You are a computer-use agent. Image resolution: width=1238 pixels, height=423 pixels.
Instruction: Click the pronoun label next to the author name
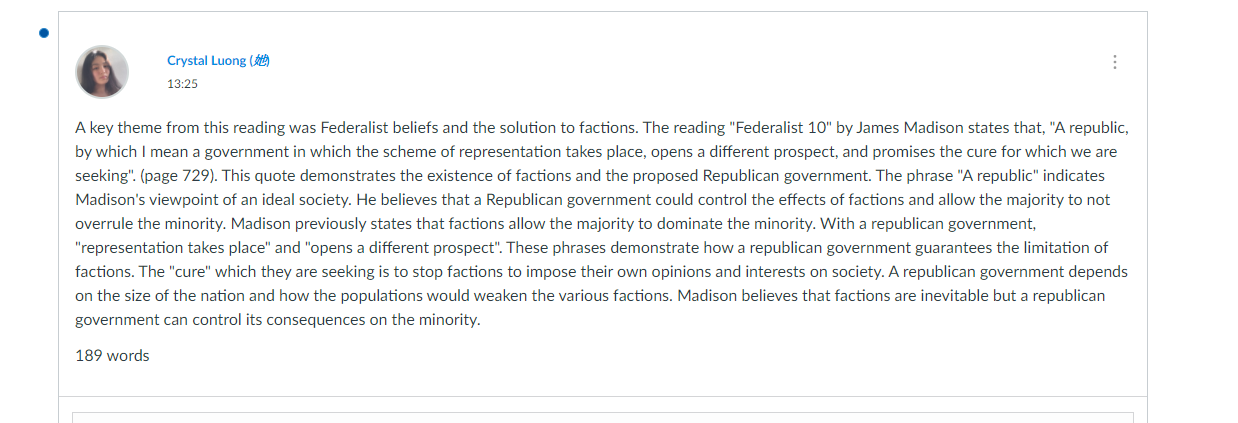259,61
